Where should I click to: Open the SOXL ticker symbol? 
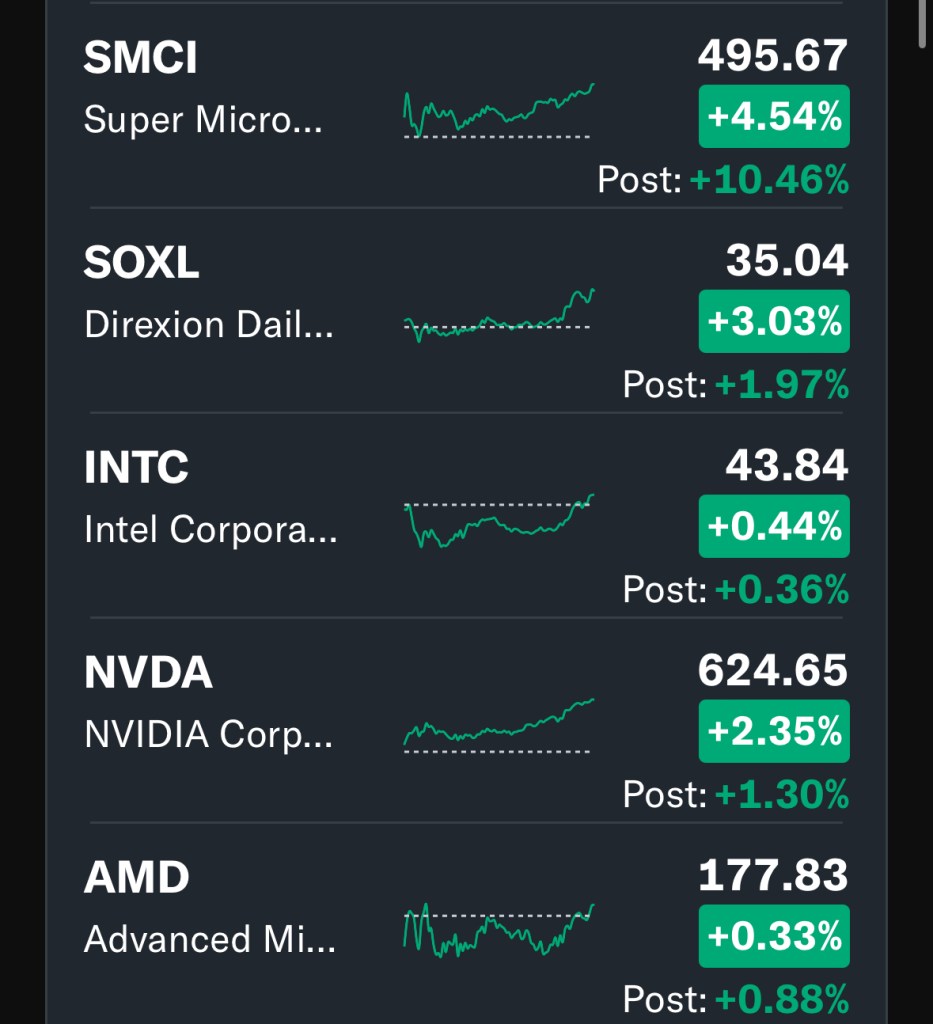(x=141, y=263)
